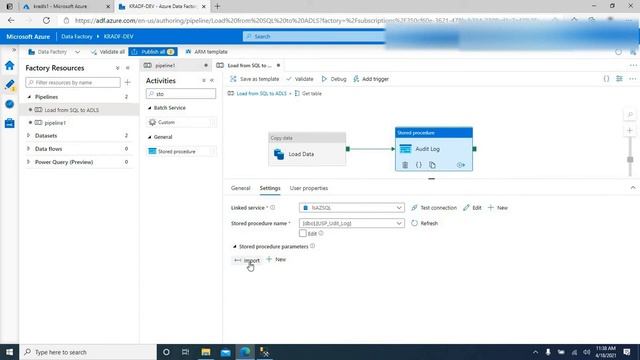Click New next to the linked service
The height and width of the screenshot is (360, 640).
point(498,208)
